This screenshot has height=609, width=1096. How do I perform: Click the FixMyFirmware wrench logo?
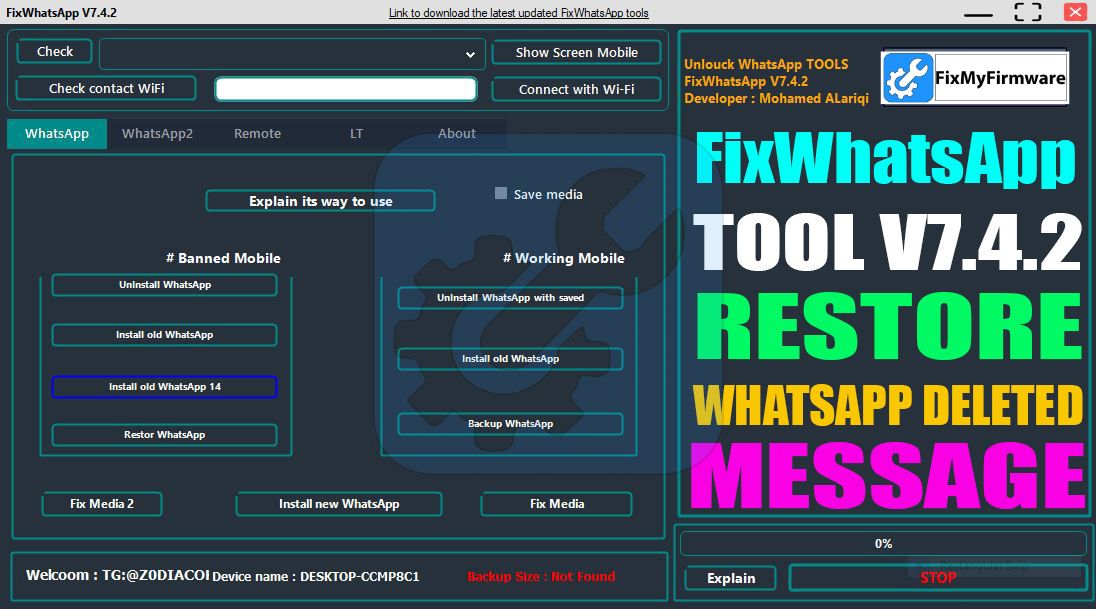click(x=908, y=78)
